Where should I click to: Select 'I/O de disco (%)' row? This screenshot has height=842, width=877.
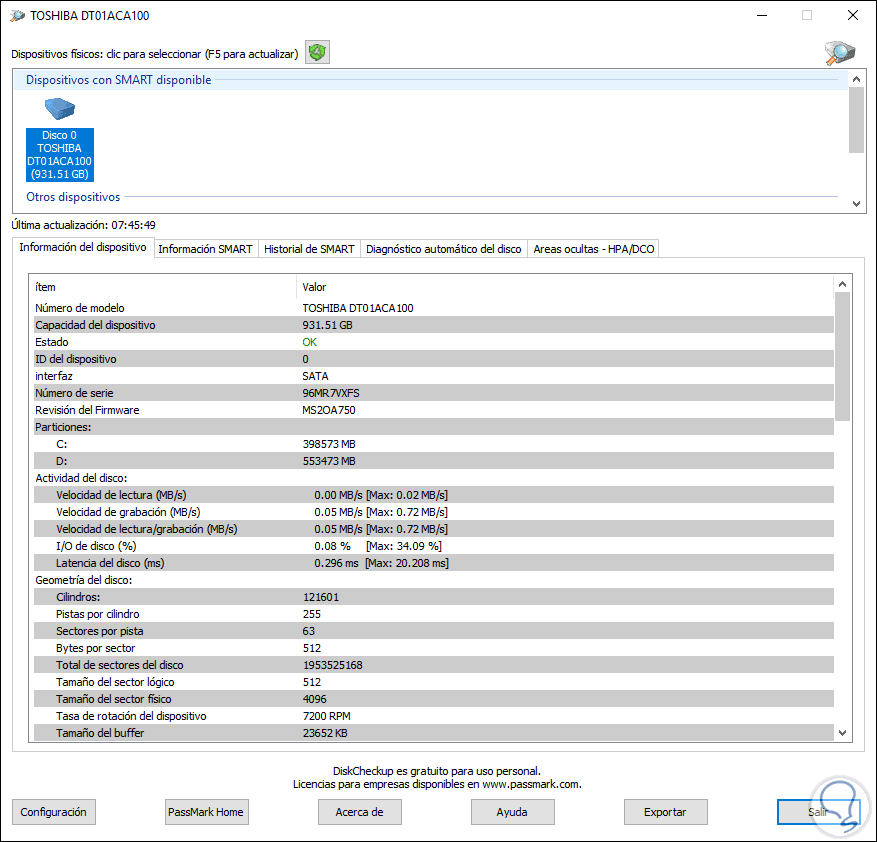click(433, 546)
